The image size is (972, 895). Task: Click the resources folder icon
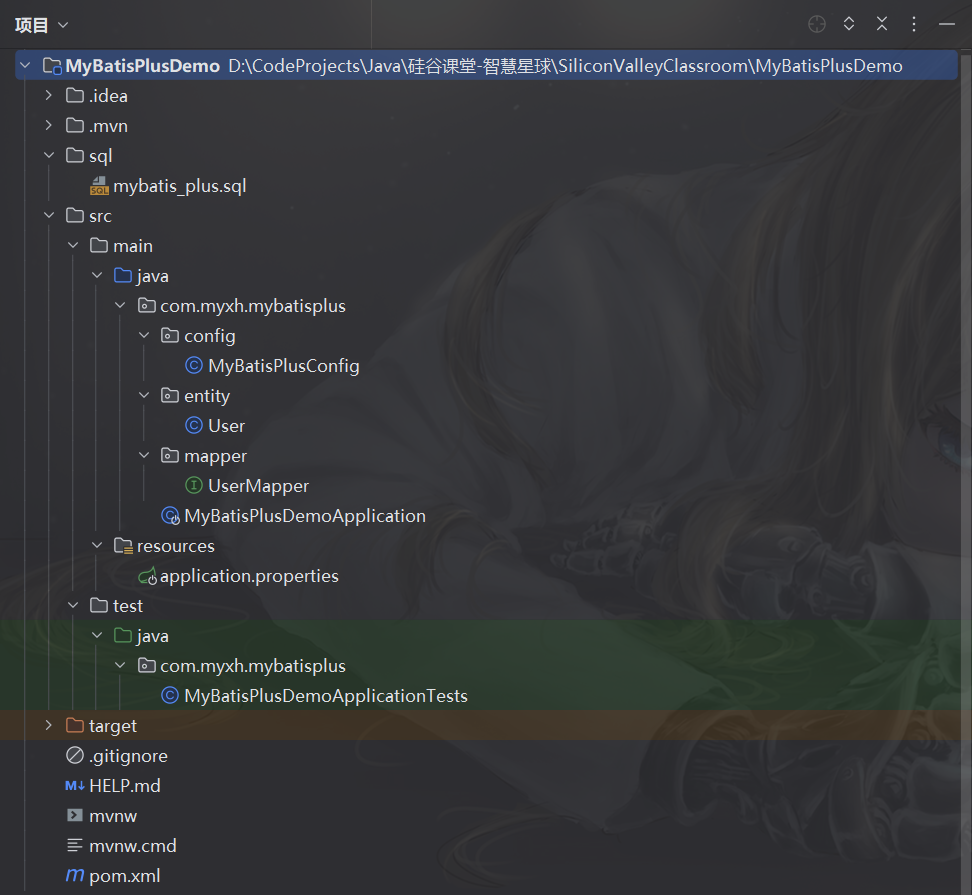point(123,545)
